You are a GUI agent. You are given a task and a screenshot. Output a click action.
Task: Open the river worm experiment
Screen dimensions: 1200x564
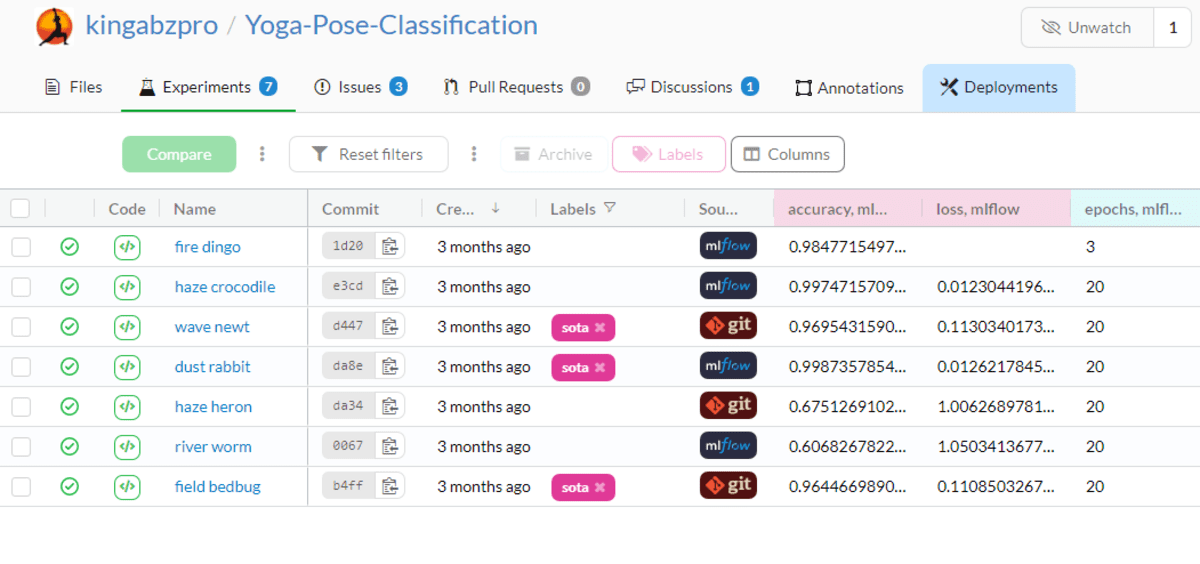[213, 447]
